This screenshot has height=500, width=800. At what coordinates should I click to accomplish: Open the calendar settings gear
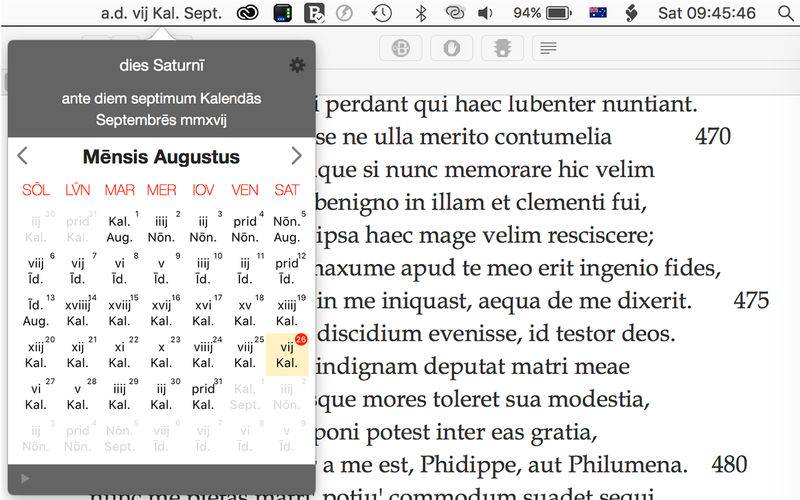297,65
